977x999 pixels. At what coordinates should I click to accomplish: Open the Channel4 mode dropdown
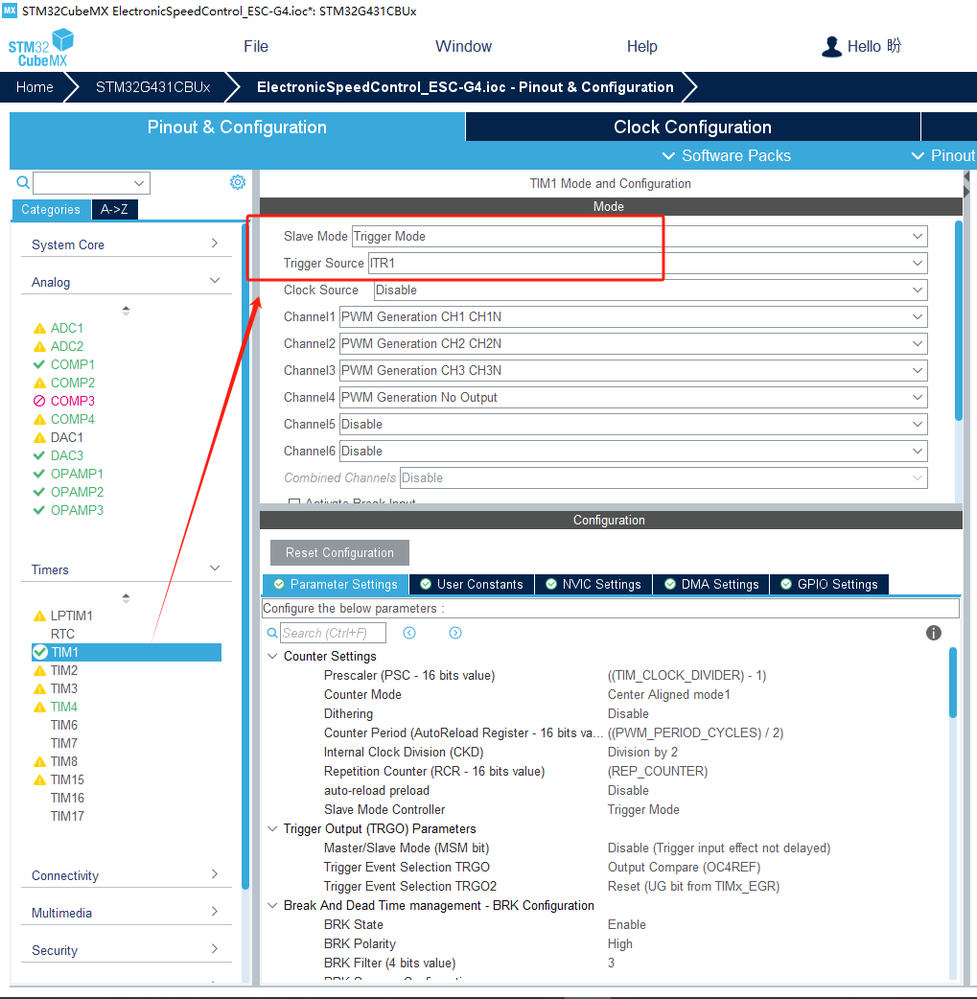click(x=633, y=397)
